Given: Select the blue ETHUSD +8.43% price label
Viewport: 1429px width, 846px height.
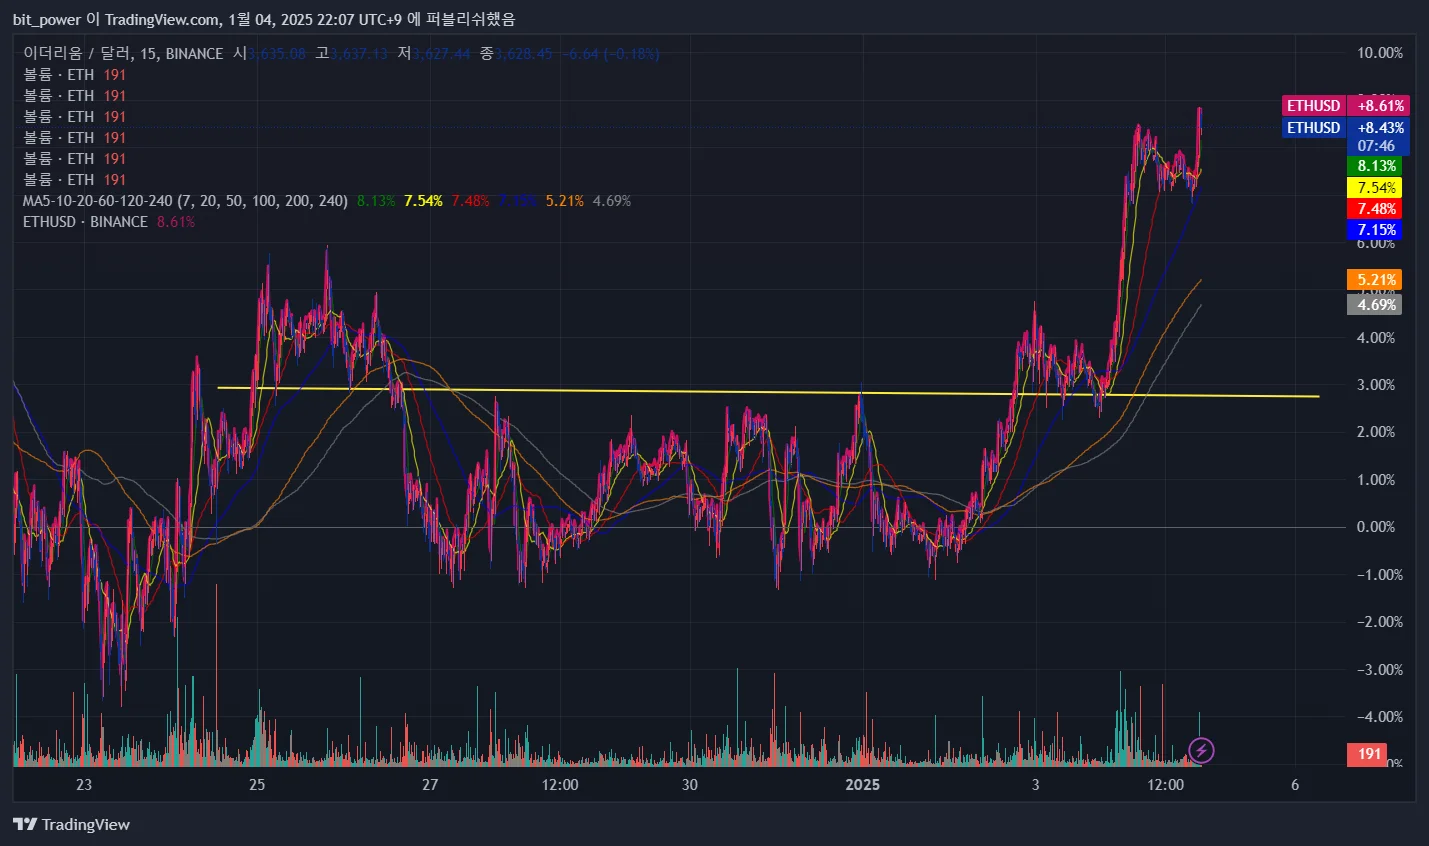Looking at the screenshot, I should pyautogui.click(x=1345, y=127).
